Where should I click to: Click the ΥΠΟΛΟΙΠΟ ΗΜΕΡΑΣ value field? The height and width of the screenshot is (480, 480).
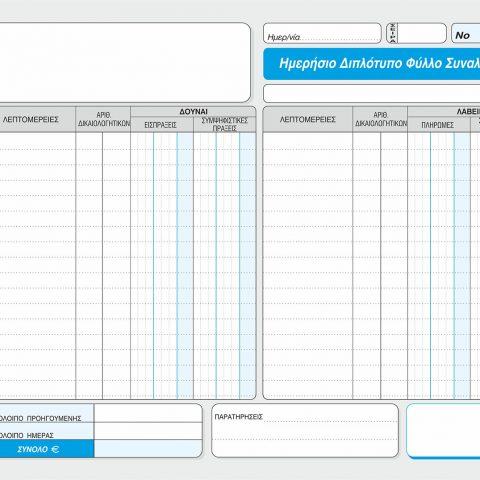tap(148, 431)
